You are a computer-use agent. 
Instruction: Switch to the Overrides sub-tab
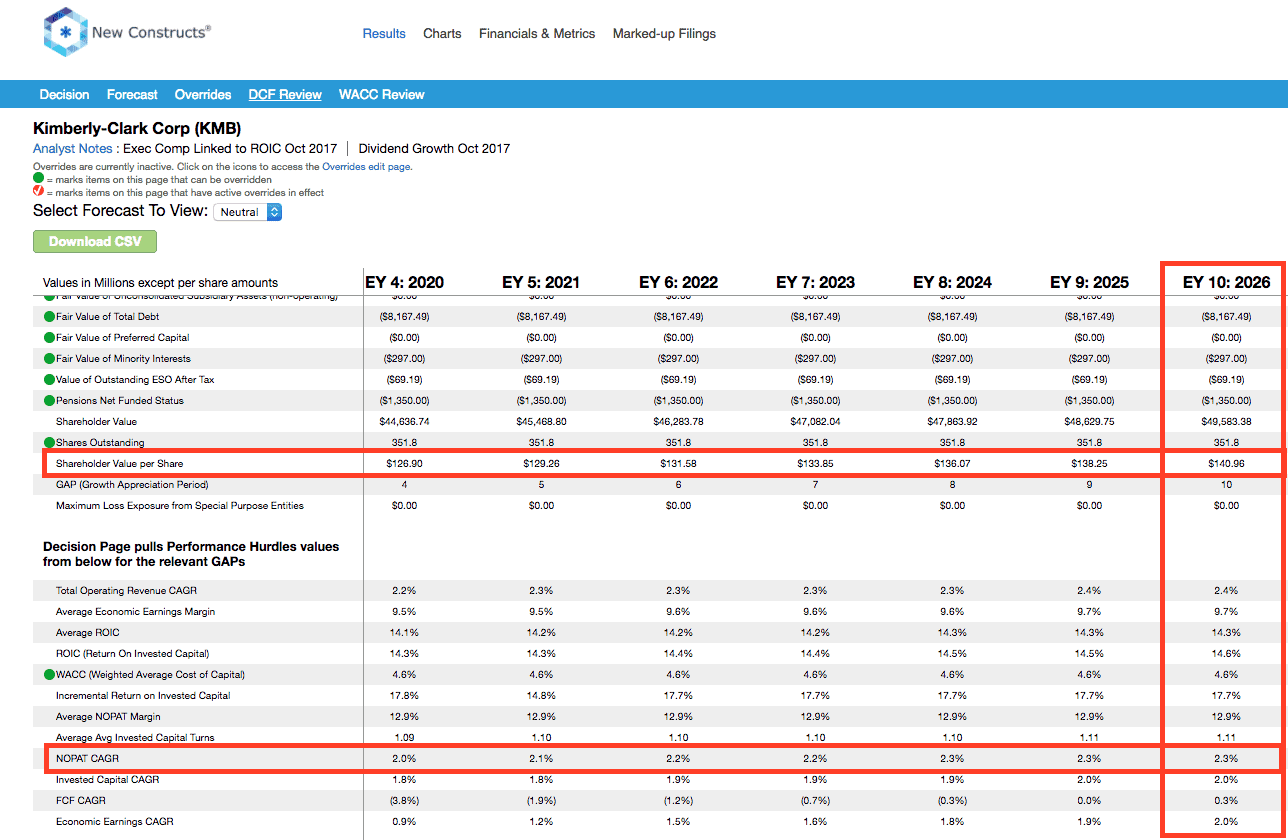(203, 95)
